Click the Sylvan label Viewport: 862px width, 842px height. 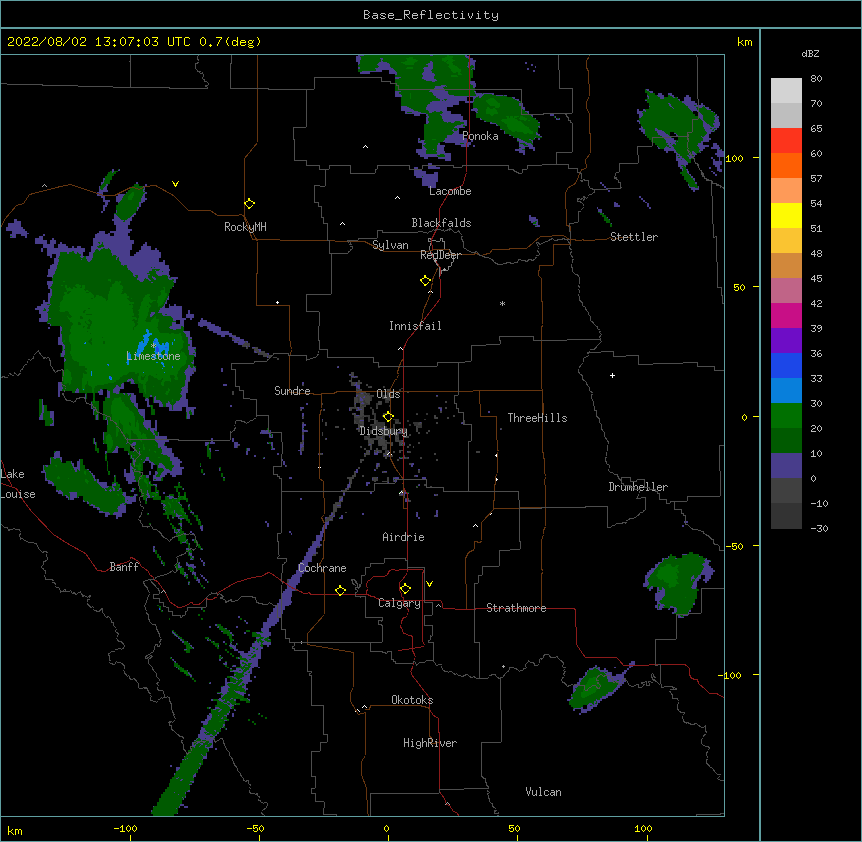390,245
